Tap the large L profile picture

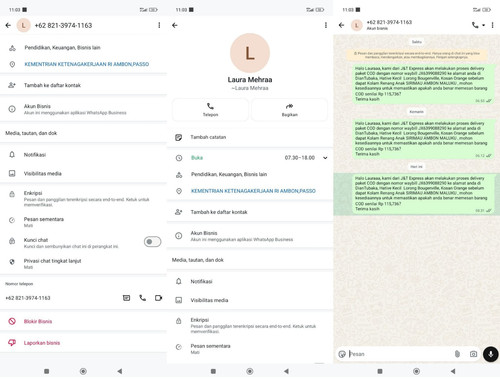coord(250,53)
